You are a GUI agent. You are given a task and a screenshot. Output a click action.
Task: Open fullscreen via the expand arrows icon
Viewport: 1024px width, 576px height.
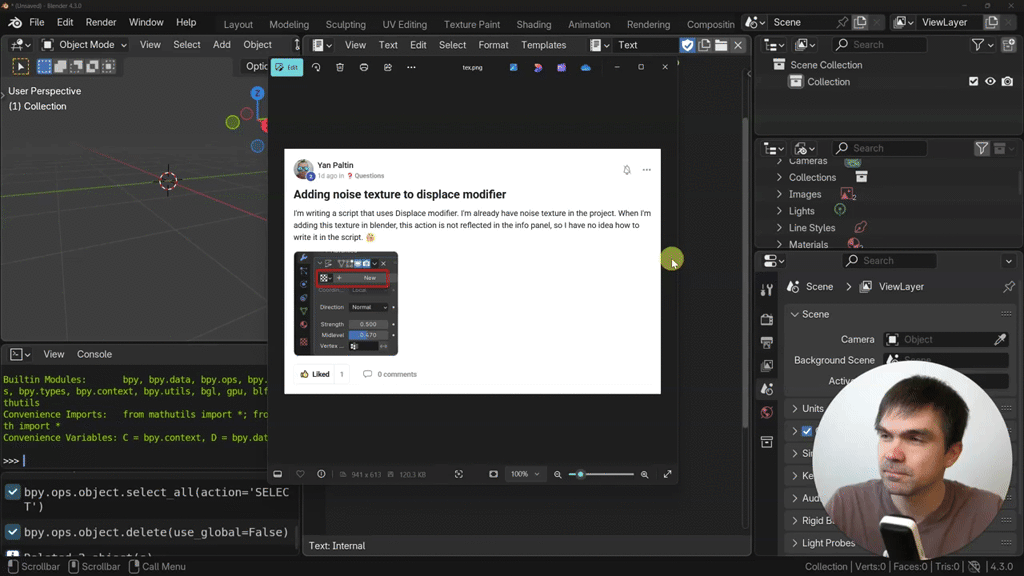(x=667, y=474)
